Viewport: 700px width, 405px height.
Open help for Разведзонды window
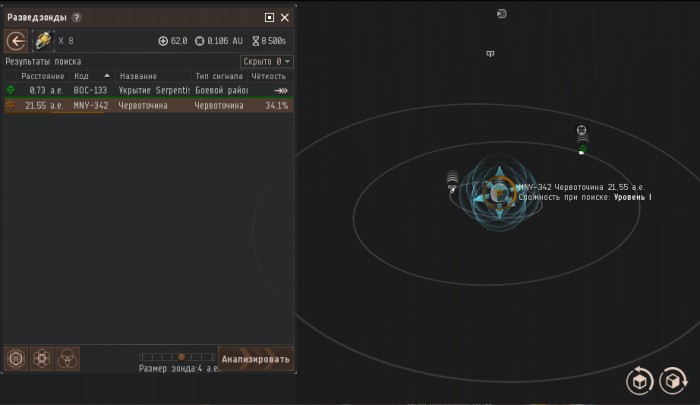(x=76, y=17)
